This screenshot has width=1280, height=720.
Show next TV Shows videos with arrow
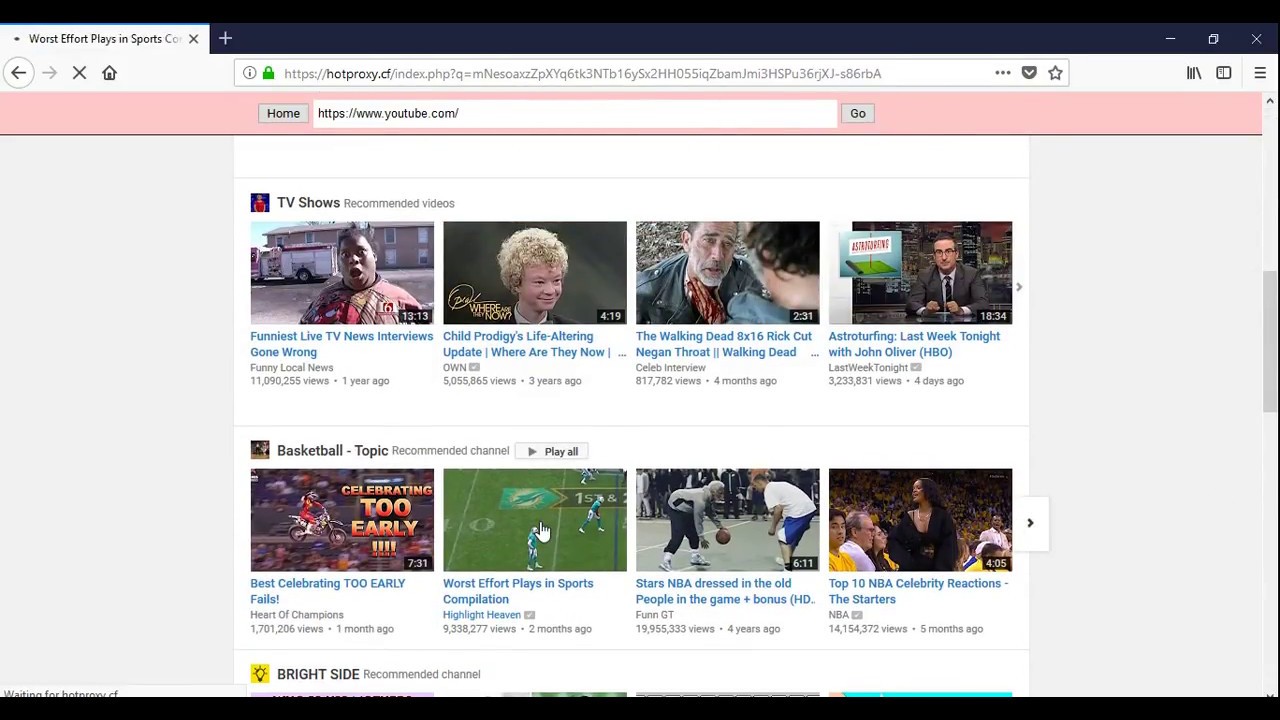pyautogui.click(x=1019, y=287)
